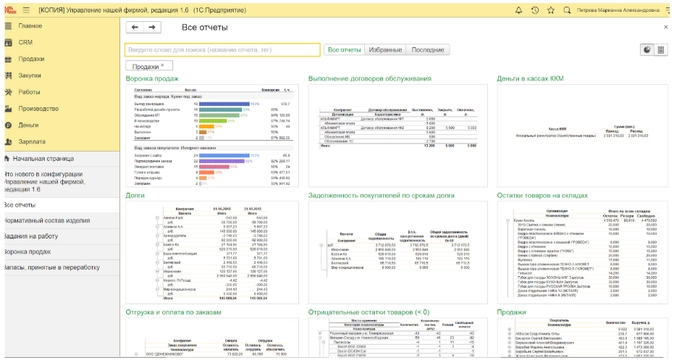The height and width of the screenshot is (361, 674).
Task: Click the tools Работы icon
Action: 8,92
